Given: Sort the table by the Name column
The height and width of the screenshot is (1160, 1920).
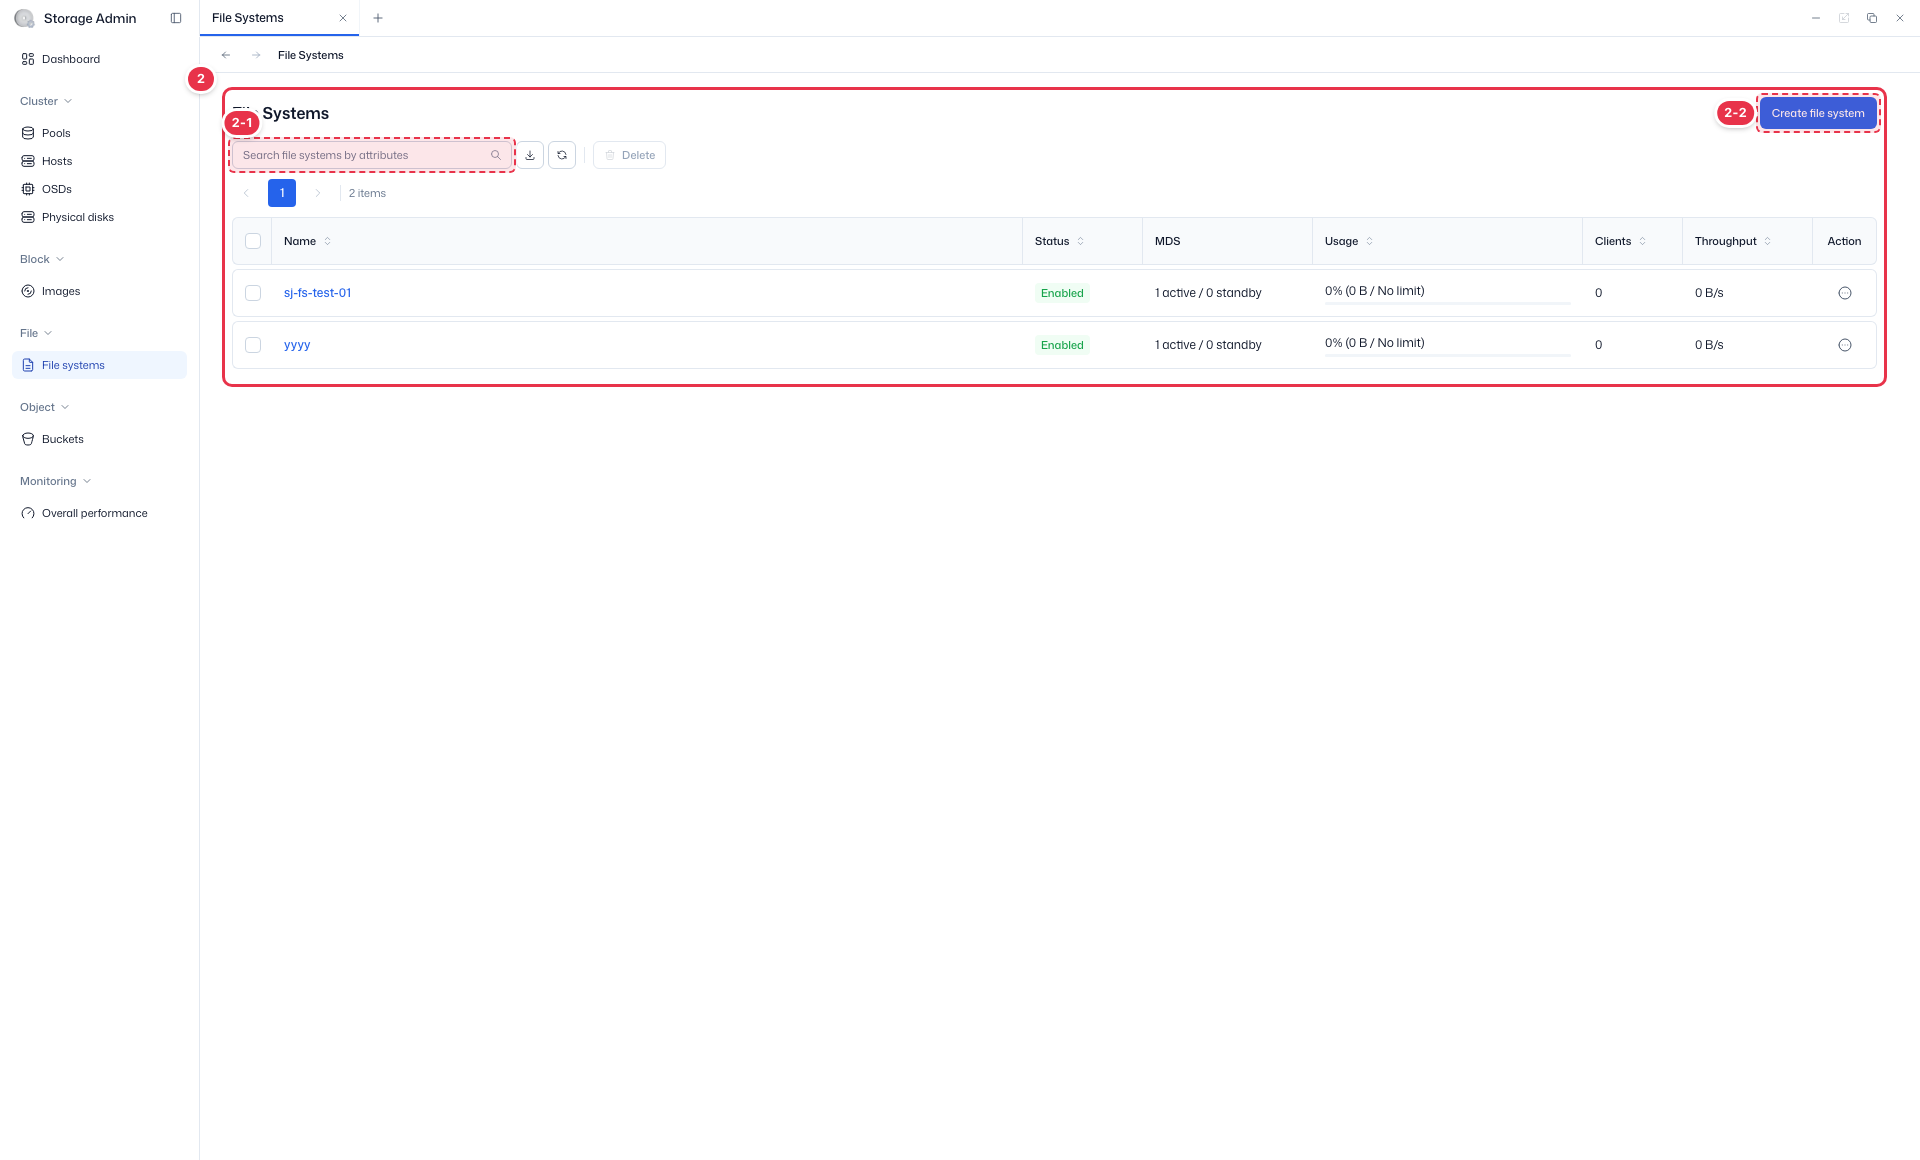Looking at the screenshot, I should pyautogui.click(x=327, y=241).
